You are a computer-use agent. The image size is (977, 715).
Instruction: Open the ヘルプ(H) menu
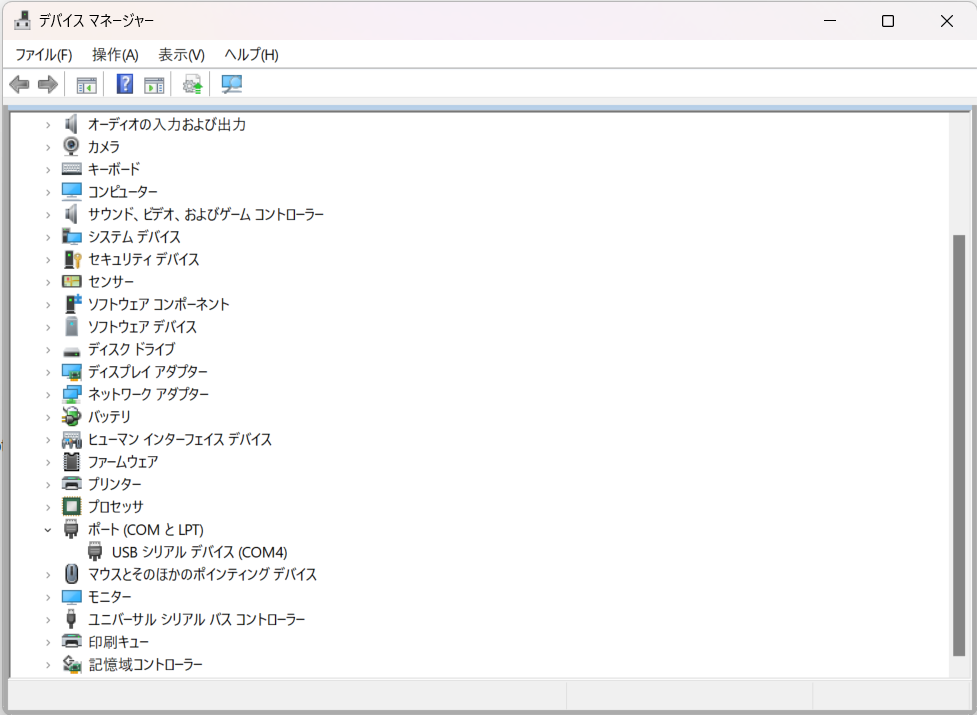pos(251,55)
